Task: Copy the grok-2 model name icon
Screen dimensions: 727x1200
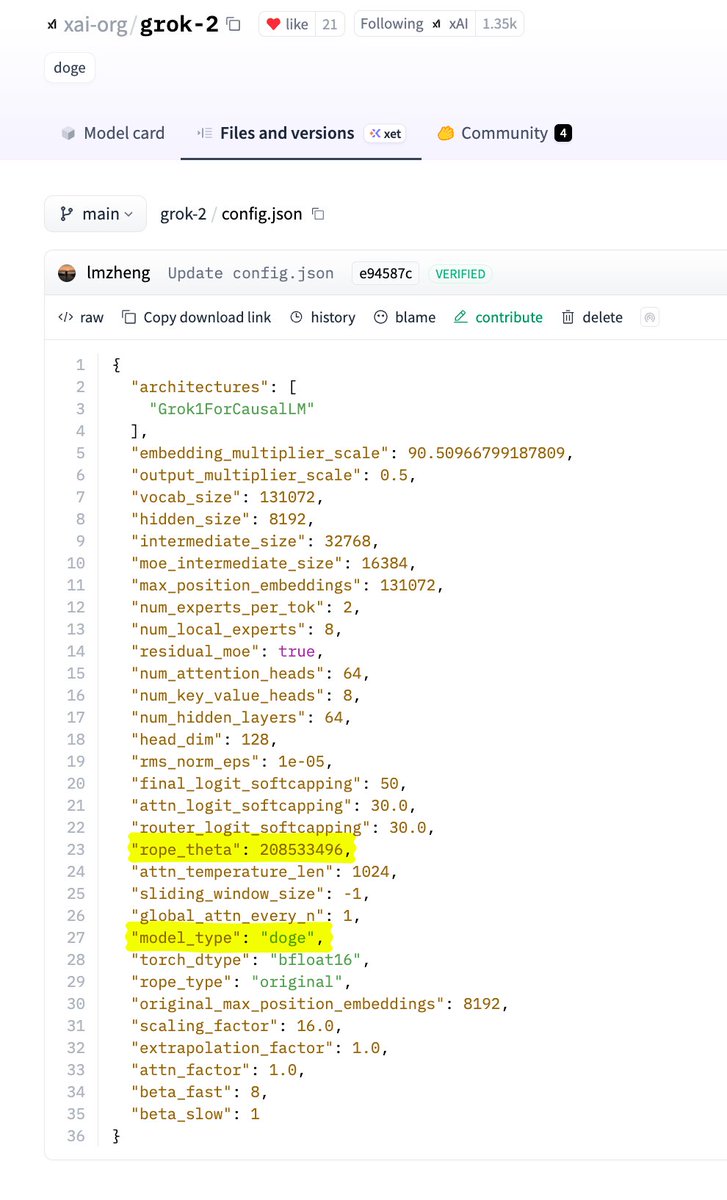Action: pyautogui.click(x=233, y=24)
